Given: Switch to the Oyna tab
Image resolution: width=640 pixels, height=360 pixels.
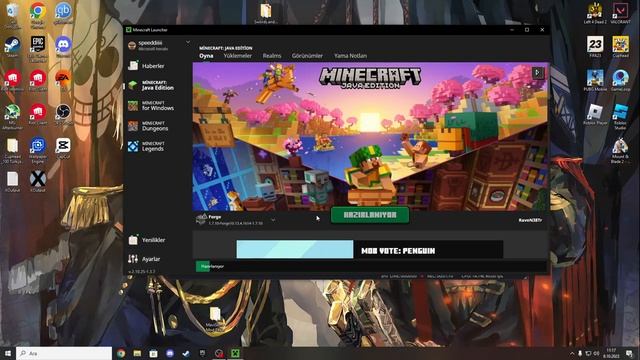Looking at the screenshot, I should [x=206, y=56].
